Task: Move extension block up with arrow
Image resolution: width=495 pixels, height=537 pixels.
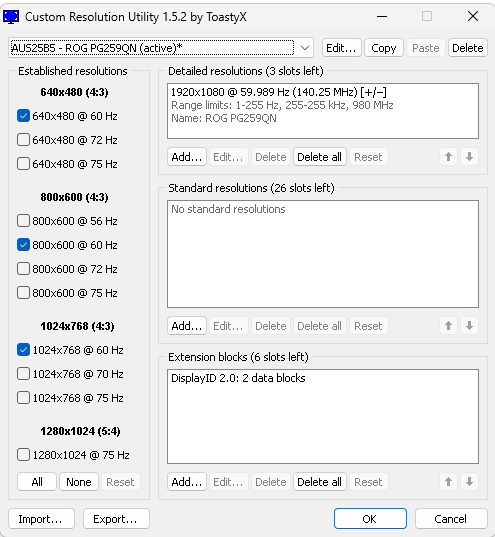Action: click(448, 482)
